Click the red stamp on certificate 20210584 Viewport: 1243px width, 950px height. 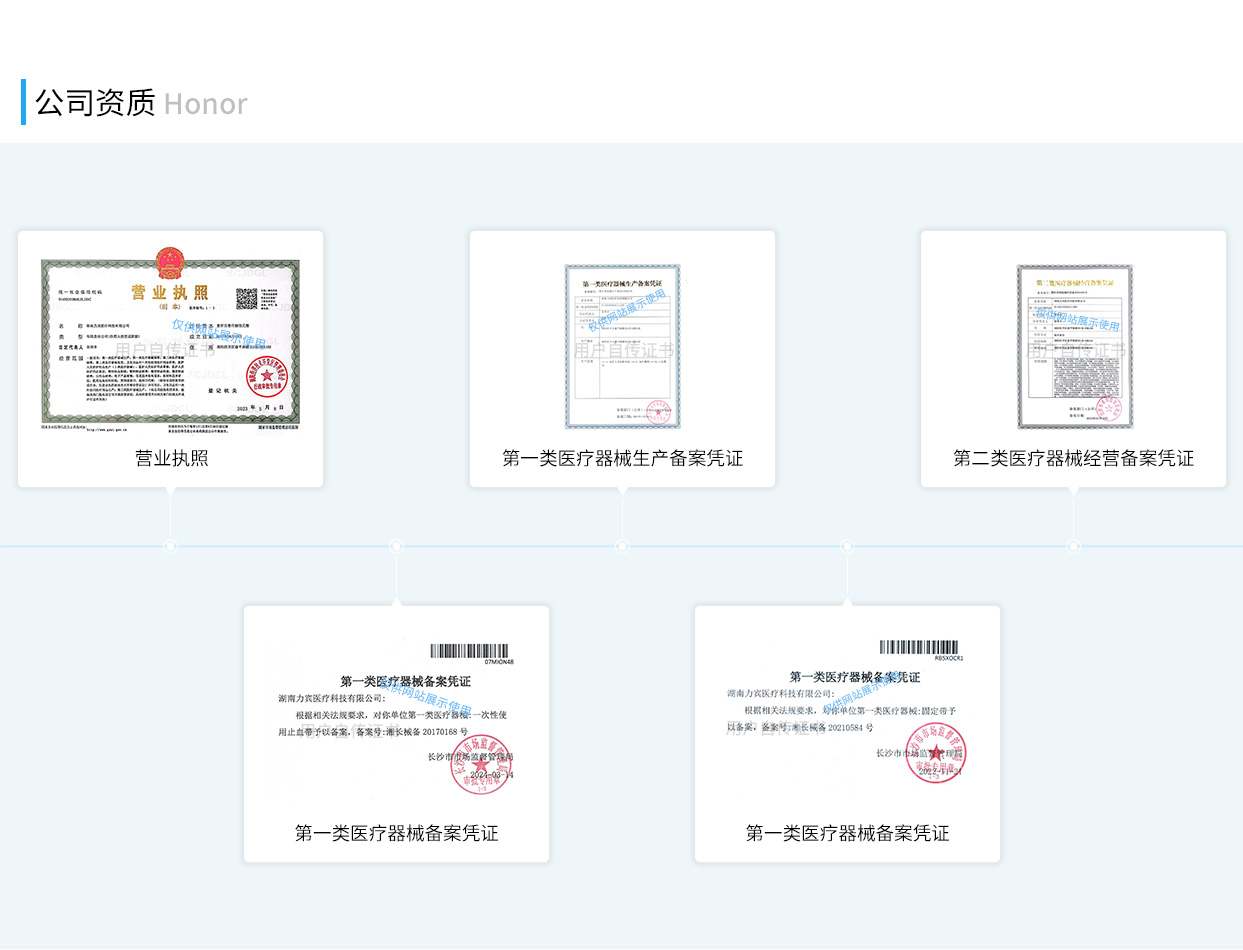[x=934, y=752]
